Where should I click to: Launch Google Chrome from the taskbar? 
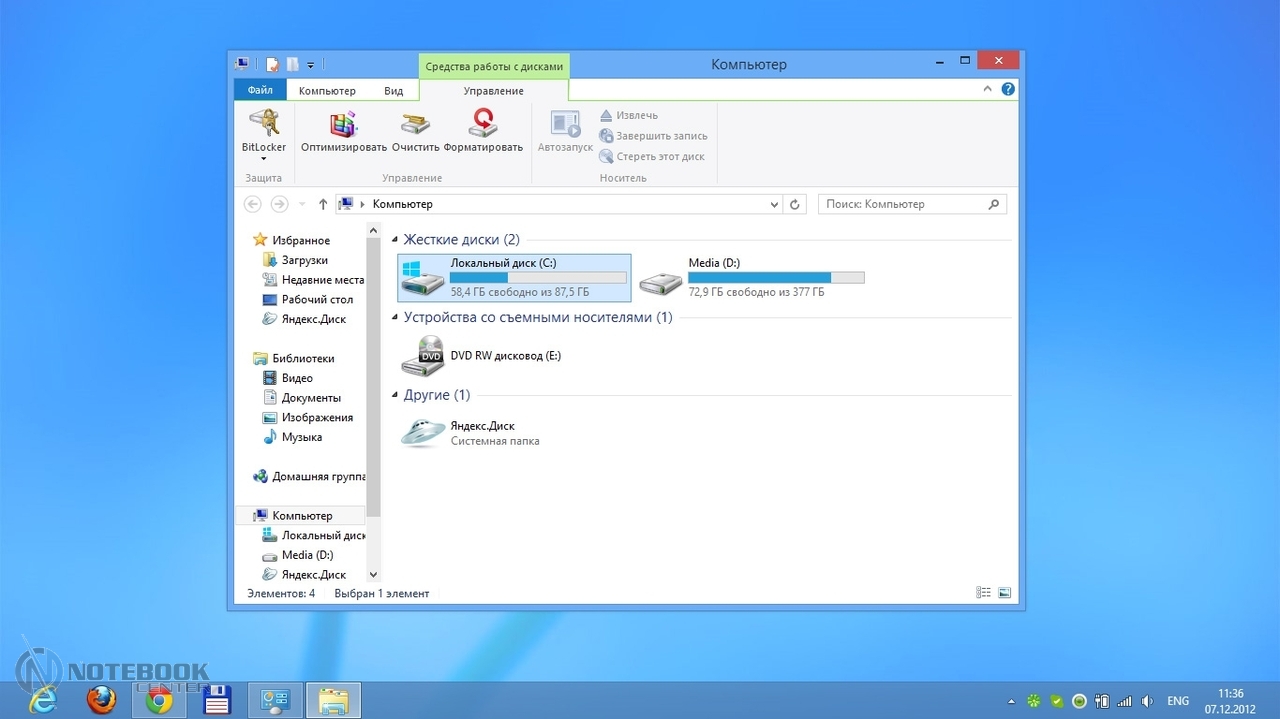(x=159, y=701)
